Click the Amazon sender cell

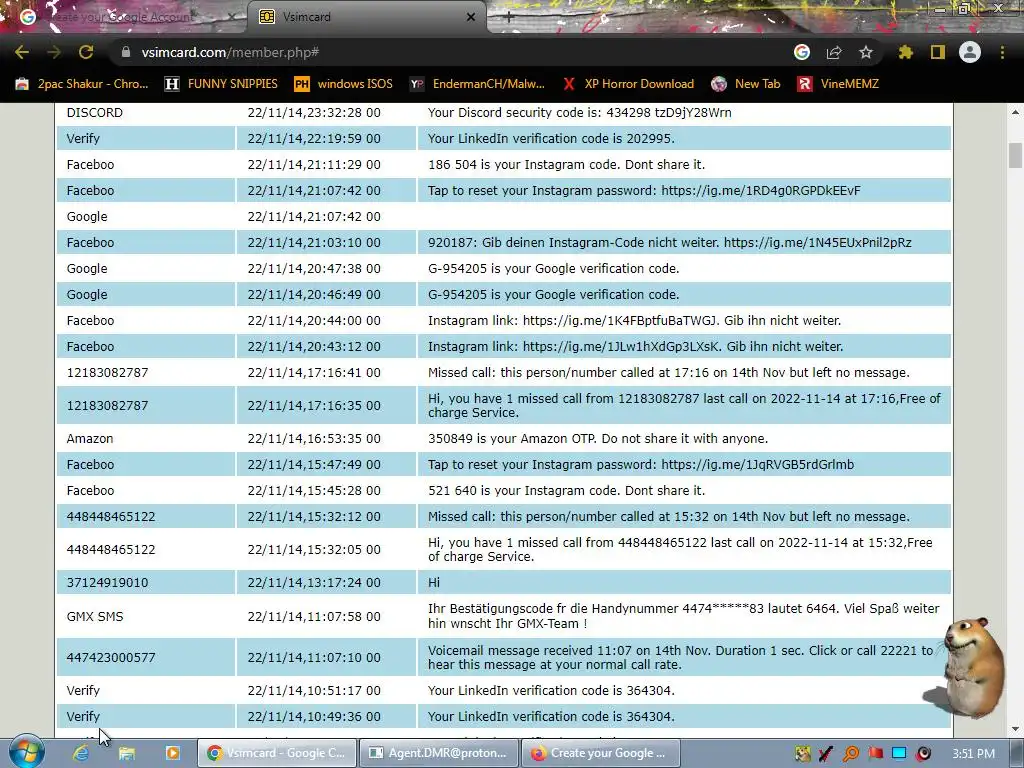pyautogui.click(x=146, y=438)
